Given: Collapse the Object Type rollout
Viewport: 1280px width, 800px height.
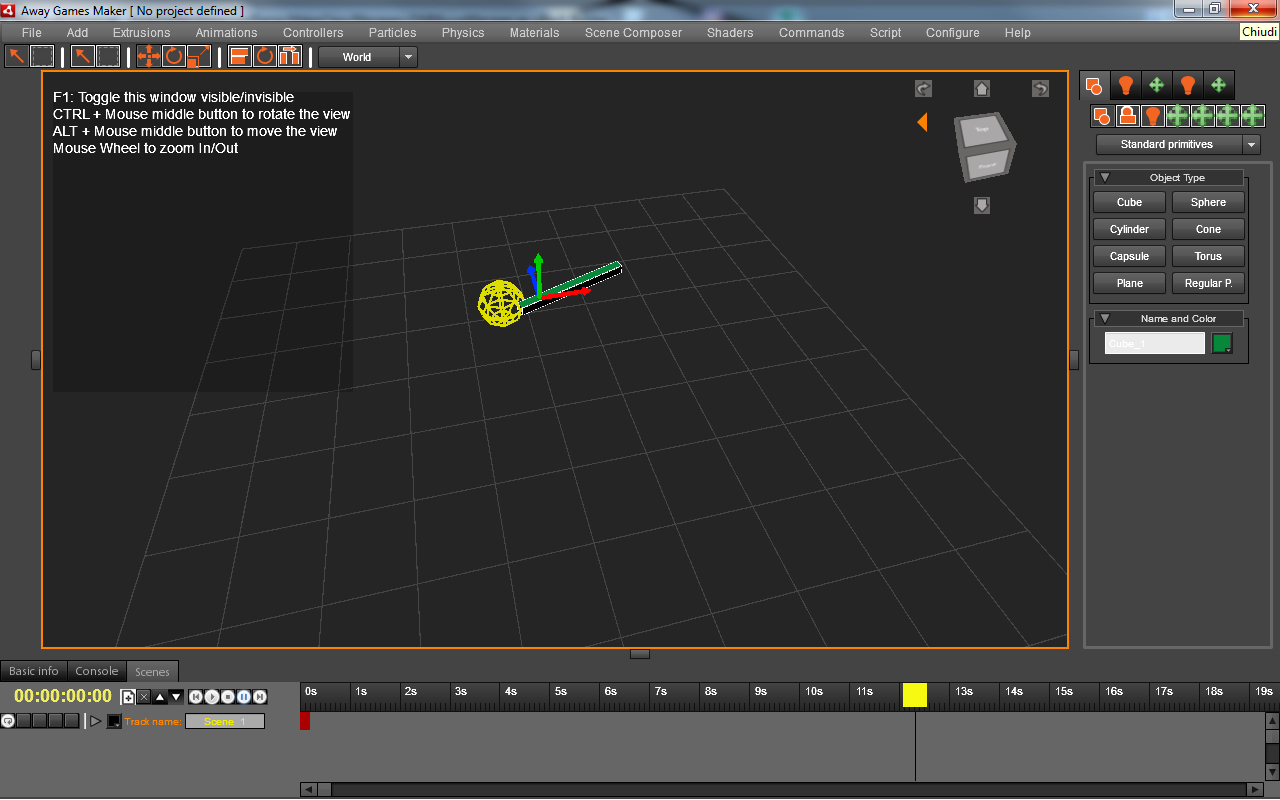Looking at the screenshot, I should tap(1104, 178).
